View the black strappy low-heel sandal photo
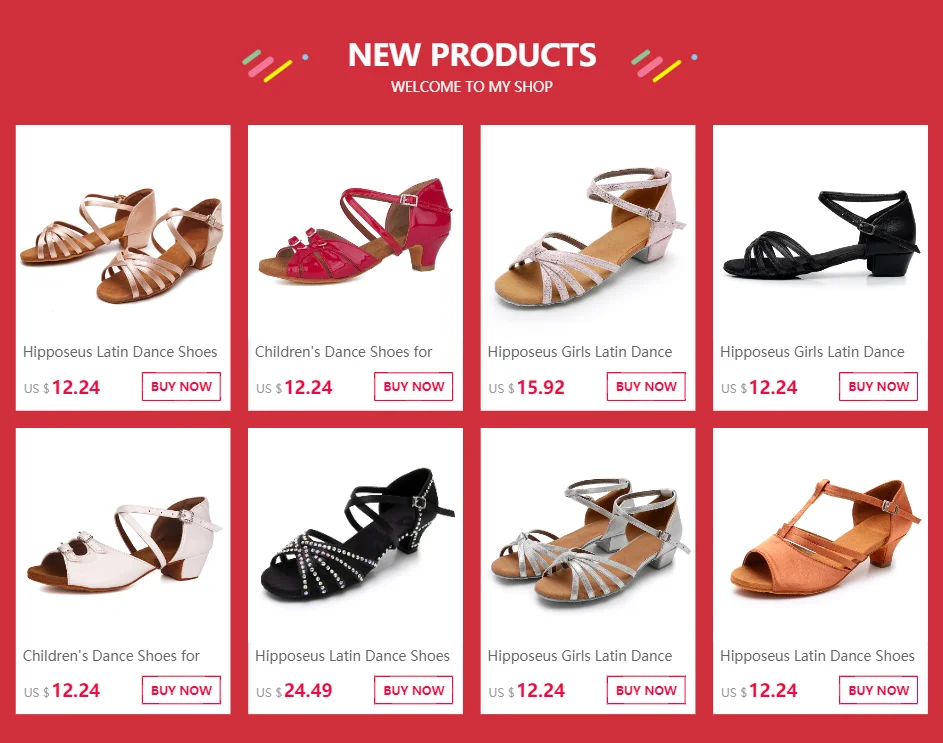Image resolution: width=943 pixels, height=743 pixels. (x=820, y=232)
